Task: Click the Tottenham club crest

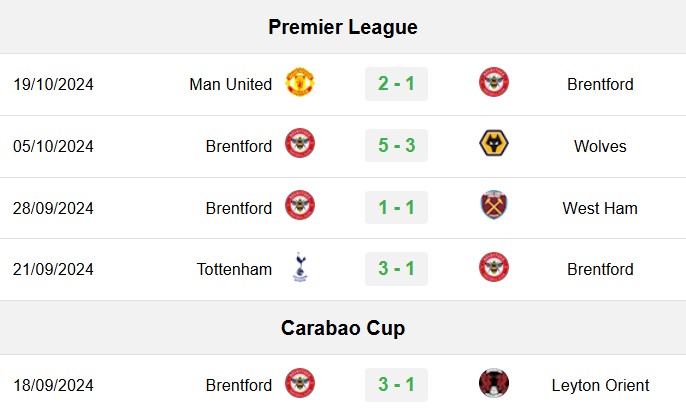Action: 300,267
